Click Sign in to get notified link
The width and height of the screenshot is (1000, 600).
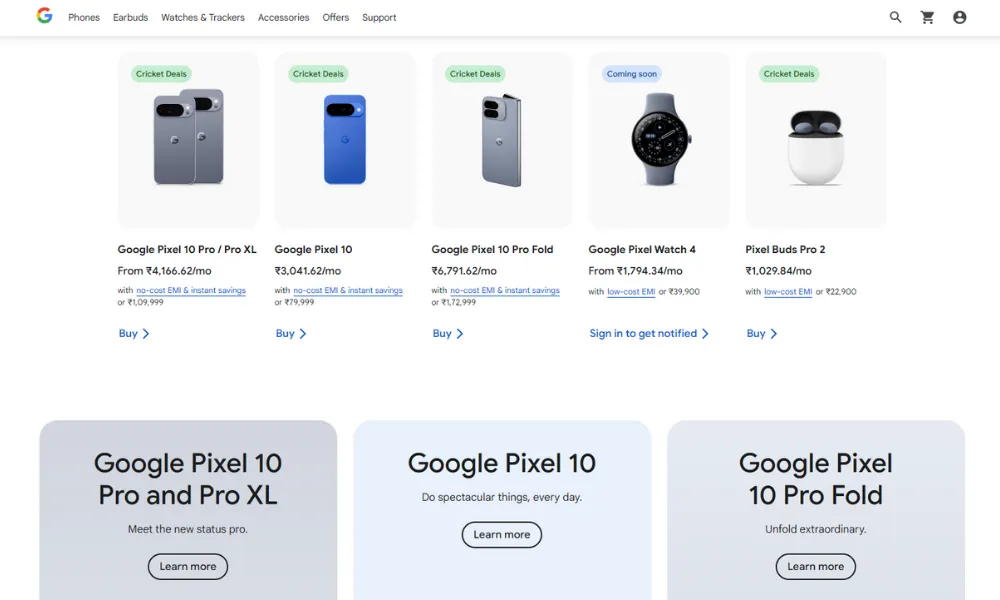coord(649,334)
